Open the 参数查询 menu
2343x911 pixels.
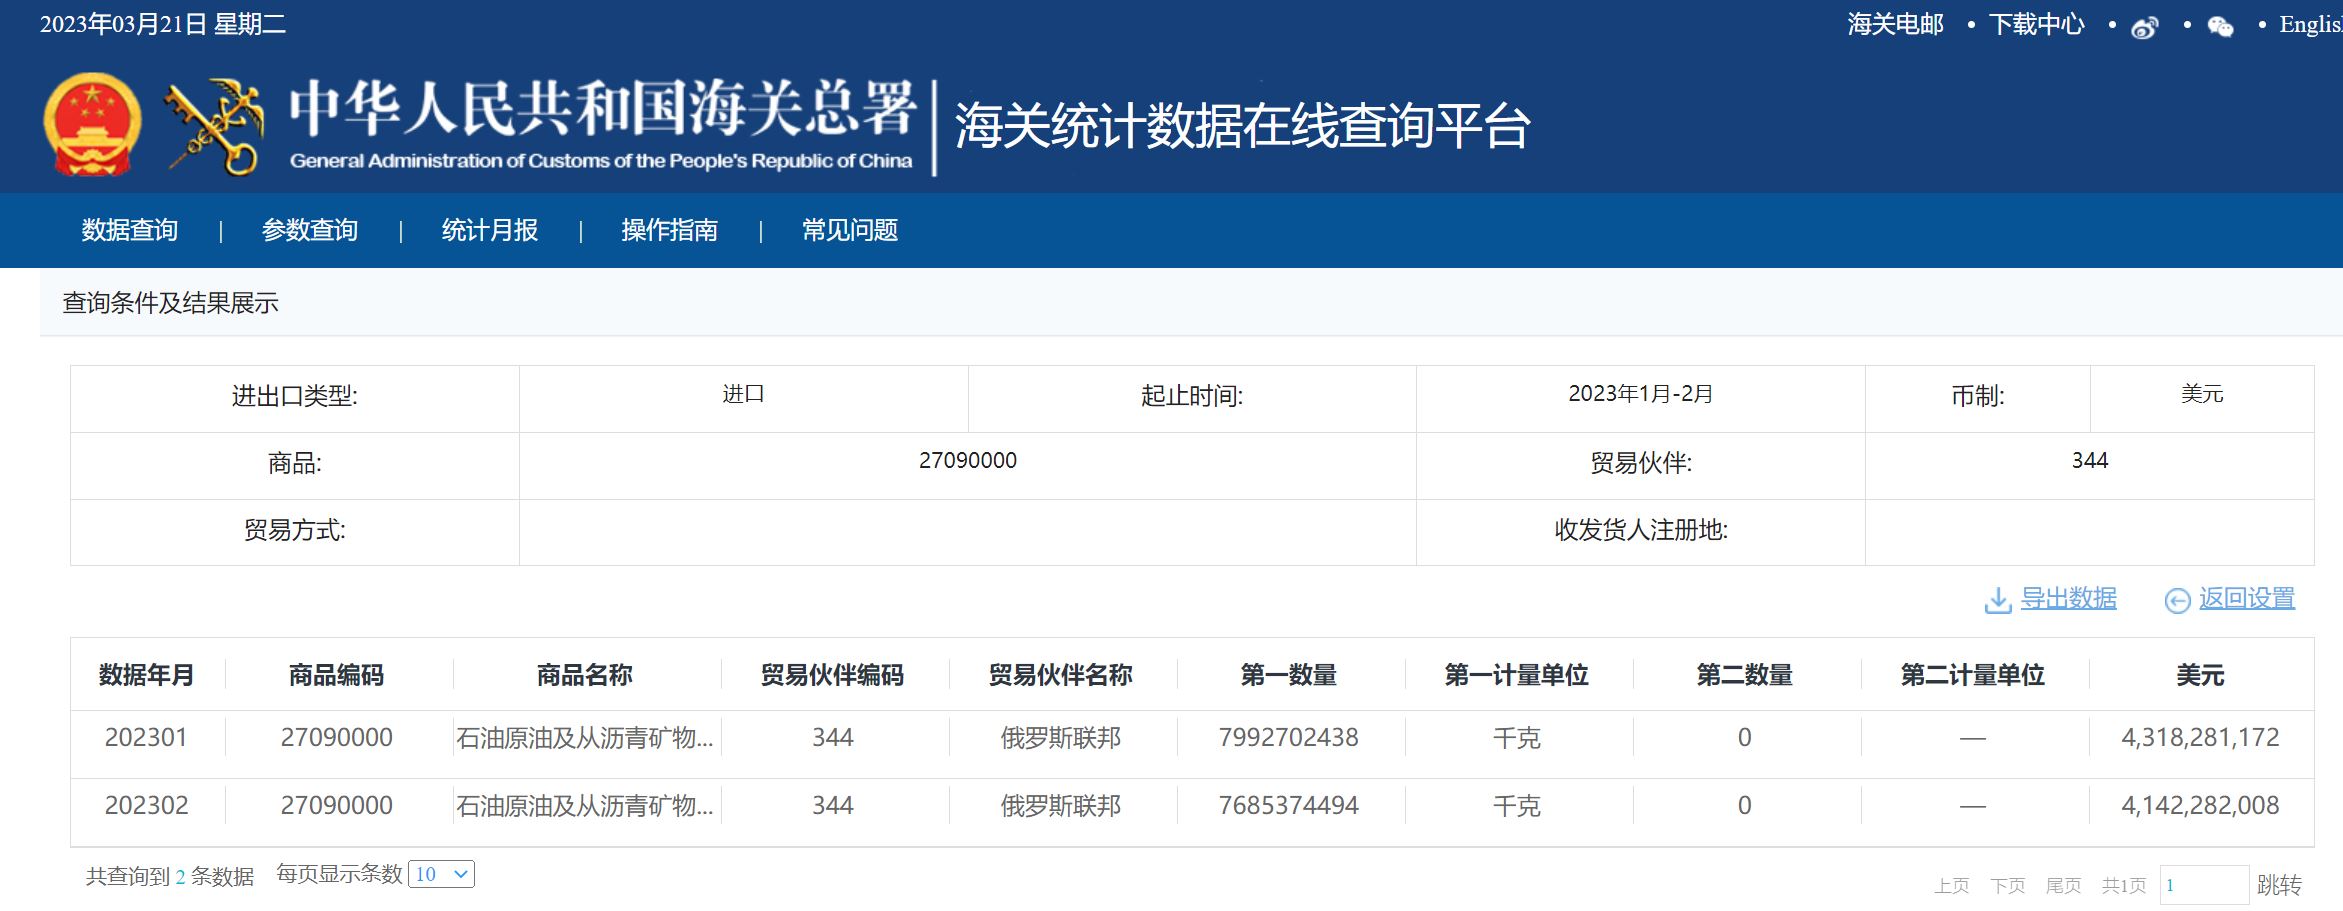pos(310,230)
